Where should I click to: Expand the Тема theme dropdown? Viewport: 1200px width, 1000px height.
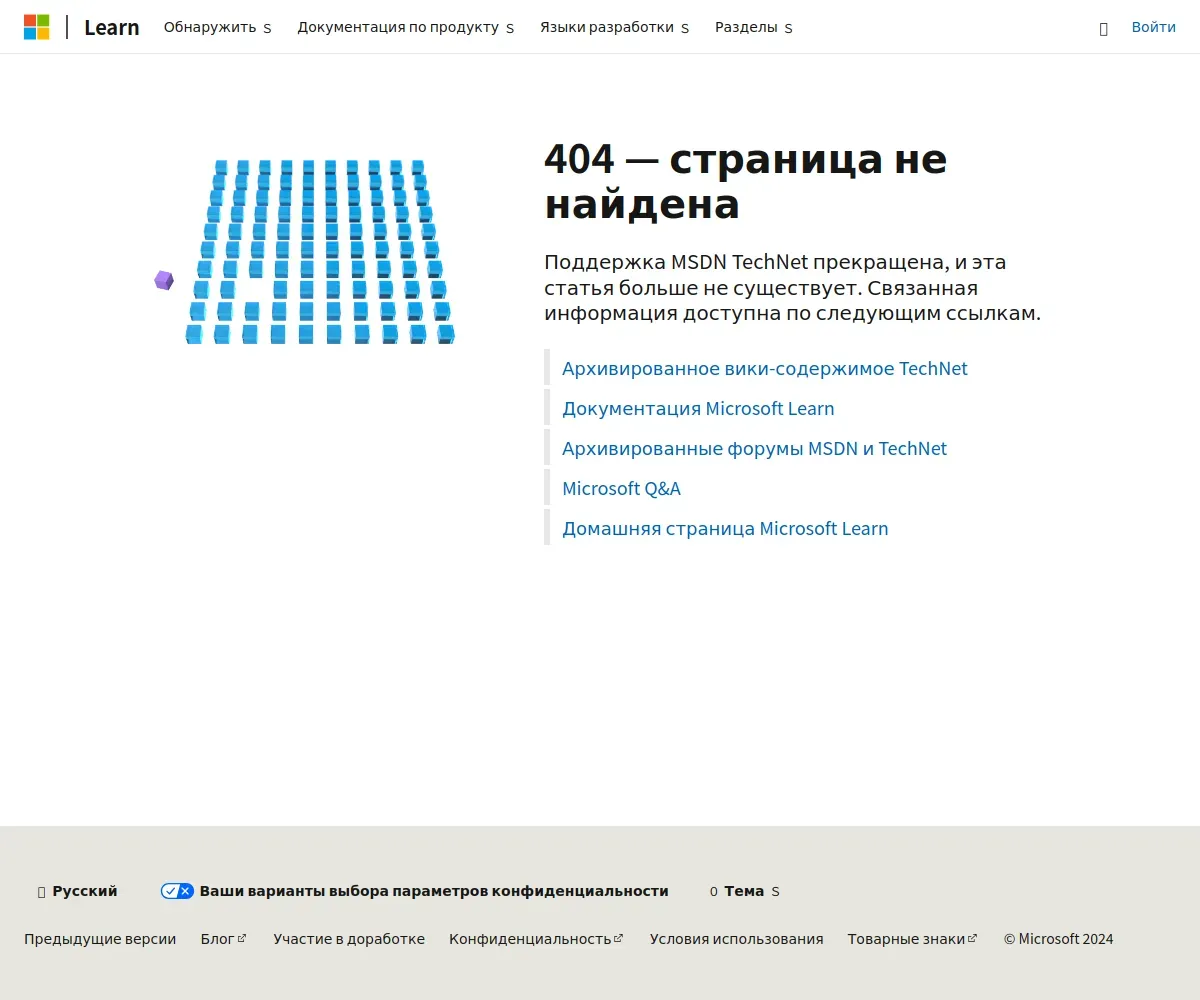(744, 891)
